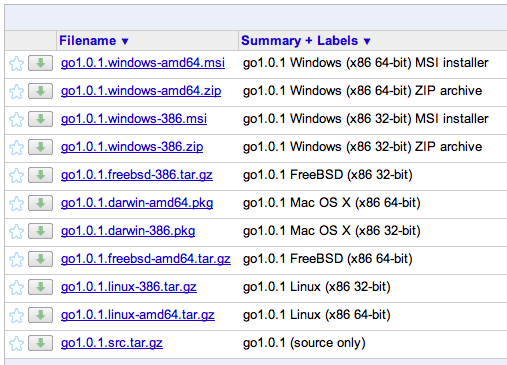The width and height of the screenshot is (507, 365).
Task: Click summary 'go1.0.1 FreeBSD (x86 32-bit)'
Action: pos(328,175)
